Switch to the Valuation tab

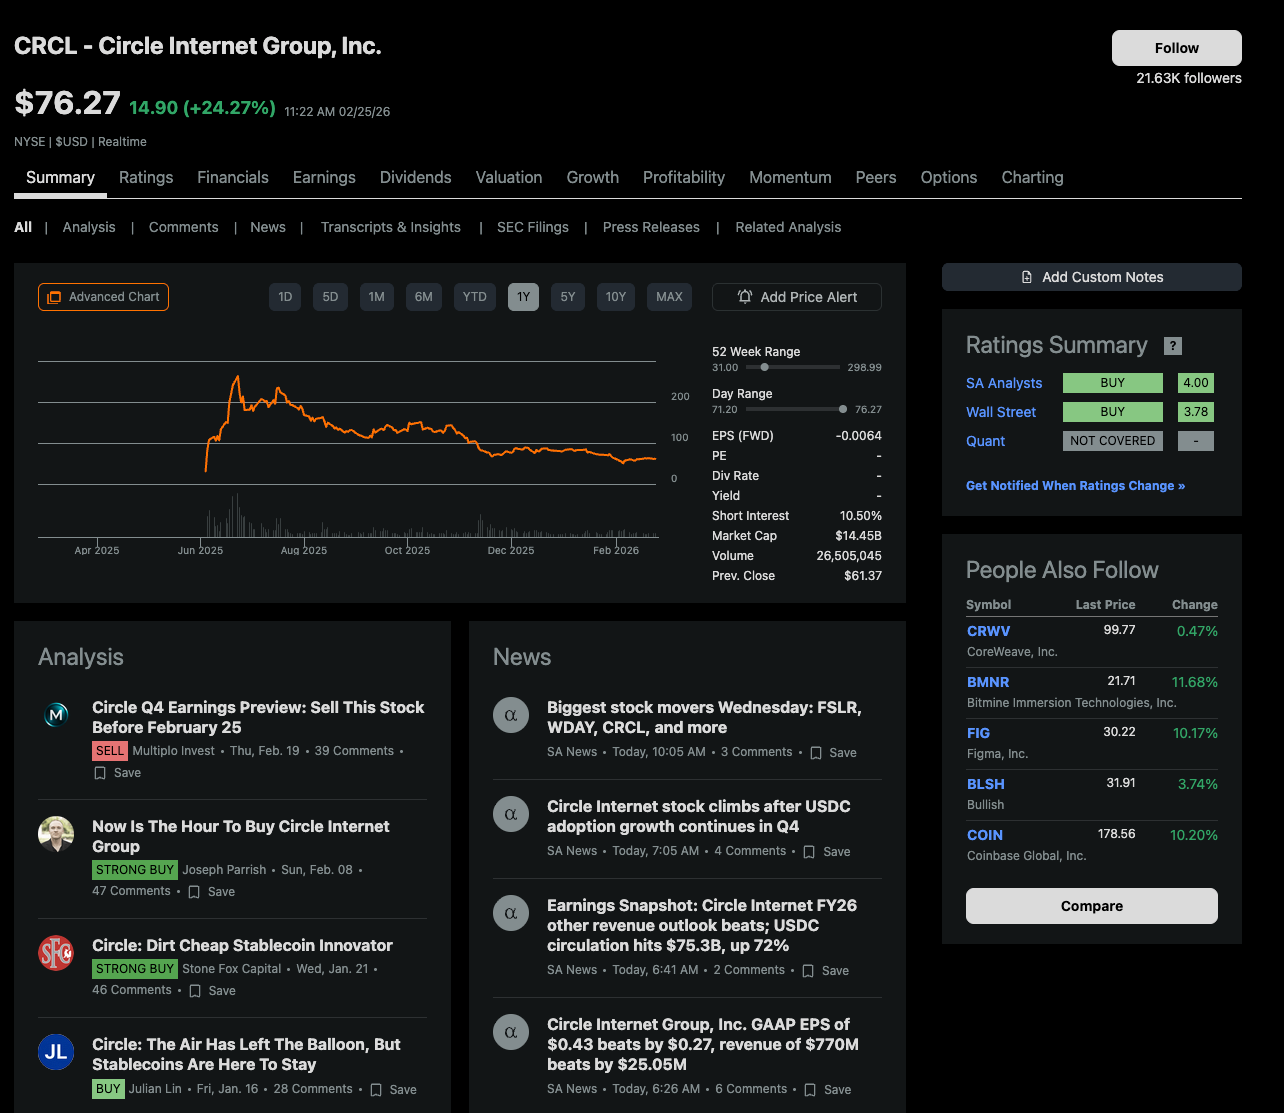(509, 177)
